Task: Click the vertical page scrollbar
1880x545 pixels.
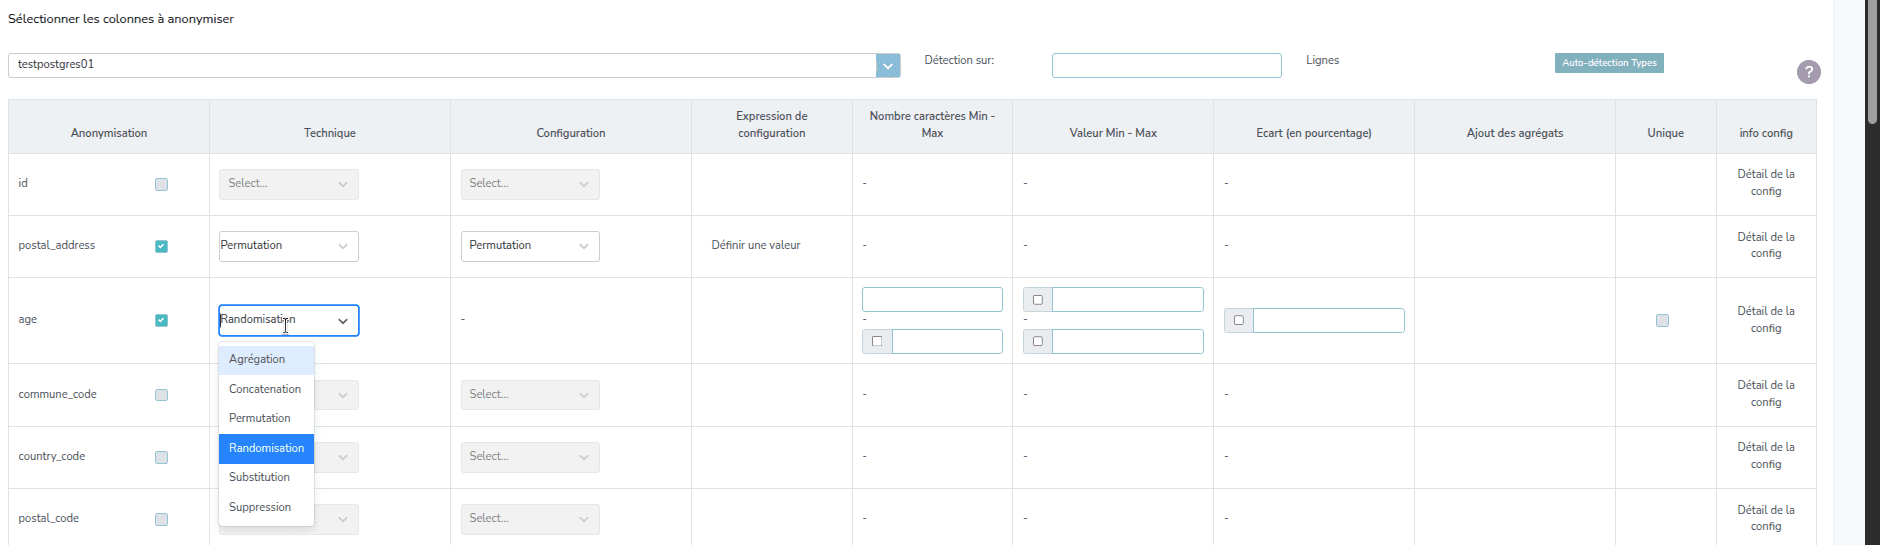Action: click(x=1871, y=60)
